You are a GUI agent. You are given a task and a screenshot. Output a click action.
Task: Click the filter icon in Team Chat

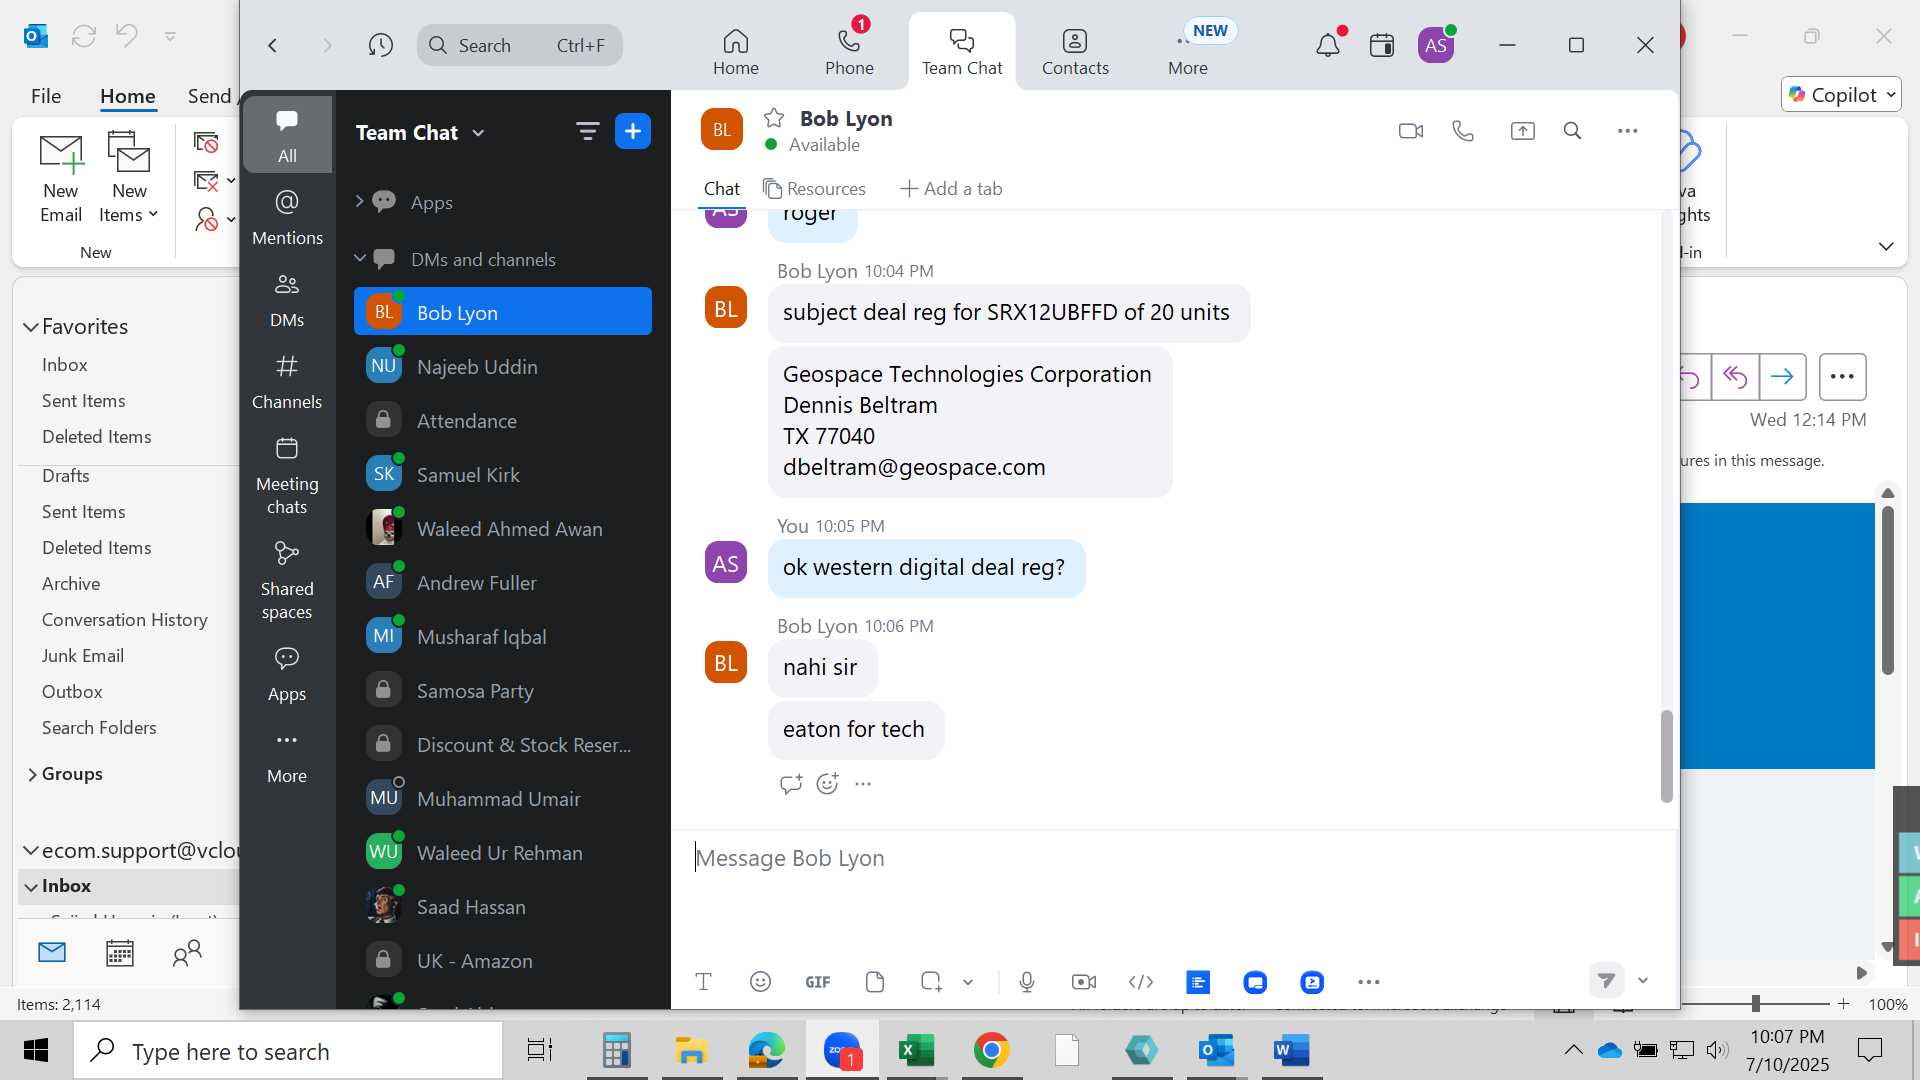tap(587, 131)
